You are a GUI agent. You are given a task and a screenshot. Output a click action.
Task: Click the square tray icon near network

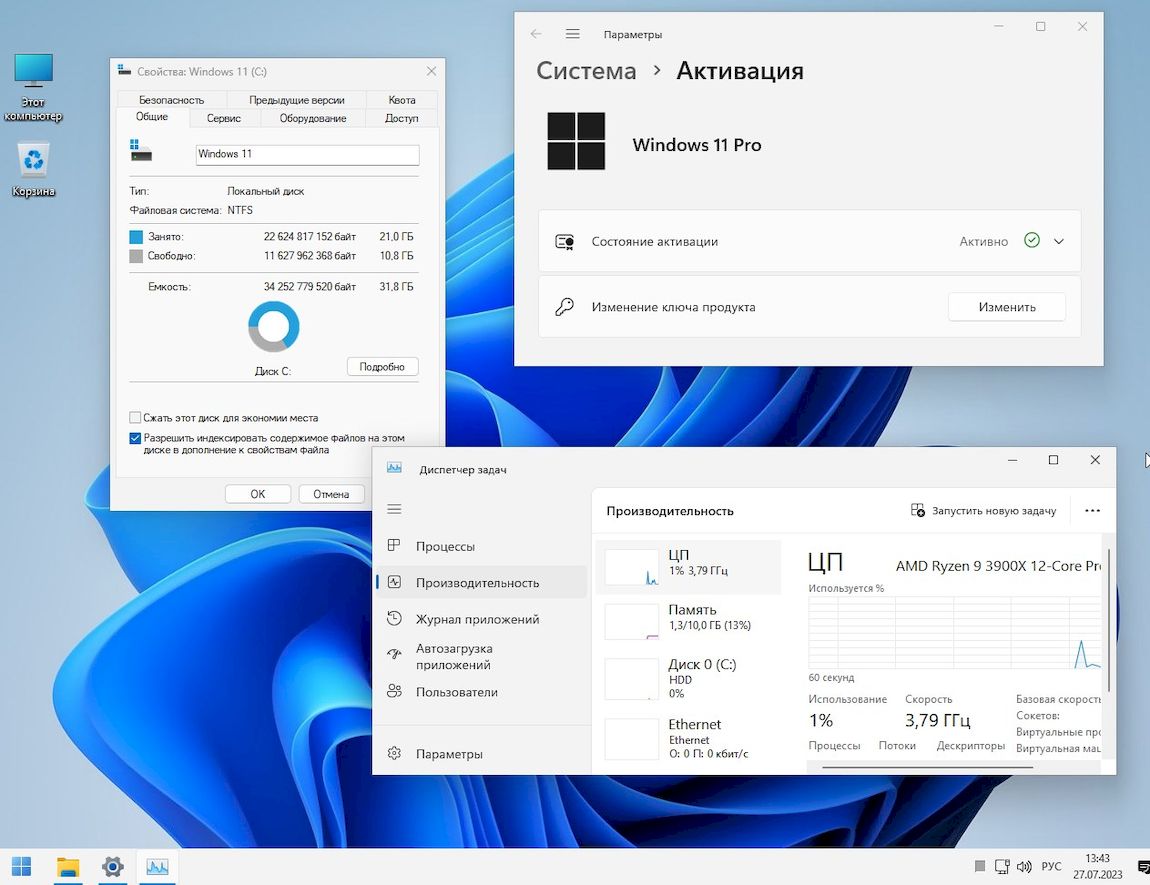click(980, 867)
